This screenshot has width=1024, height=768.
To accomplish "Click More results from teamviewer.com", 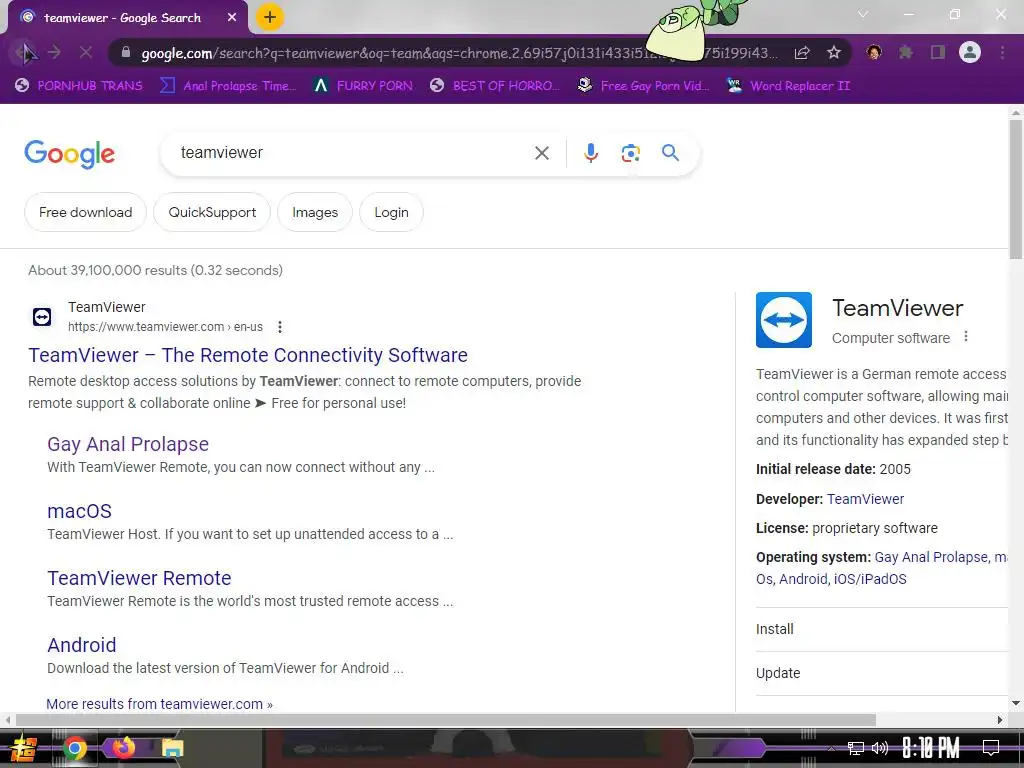I will 159,704.
